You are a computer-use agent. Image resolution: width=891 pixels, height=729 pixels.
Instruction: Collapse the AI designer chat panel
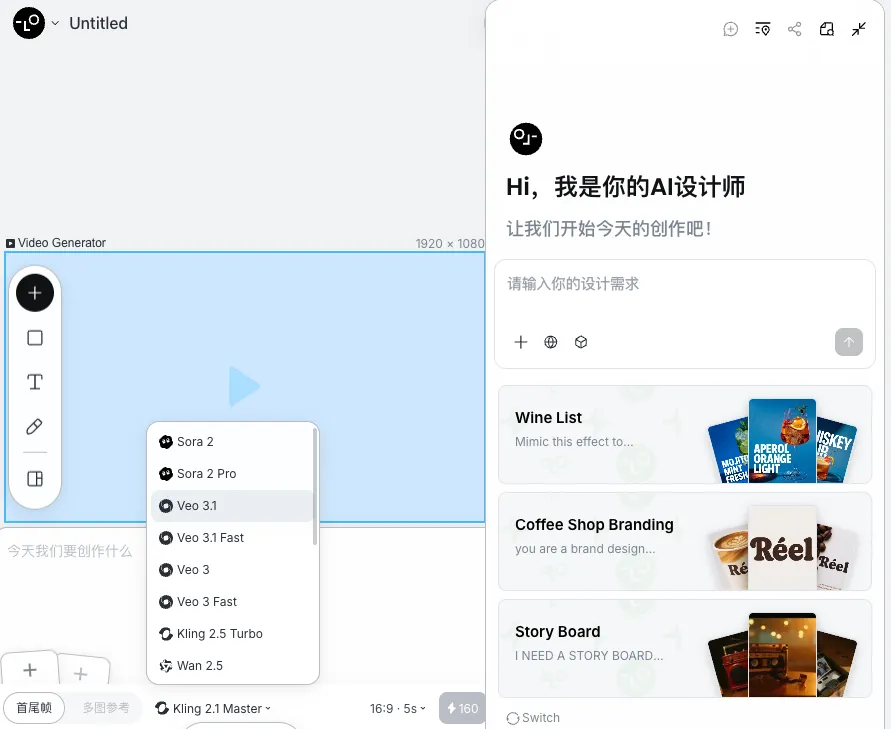859,29
